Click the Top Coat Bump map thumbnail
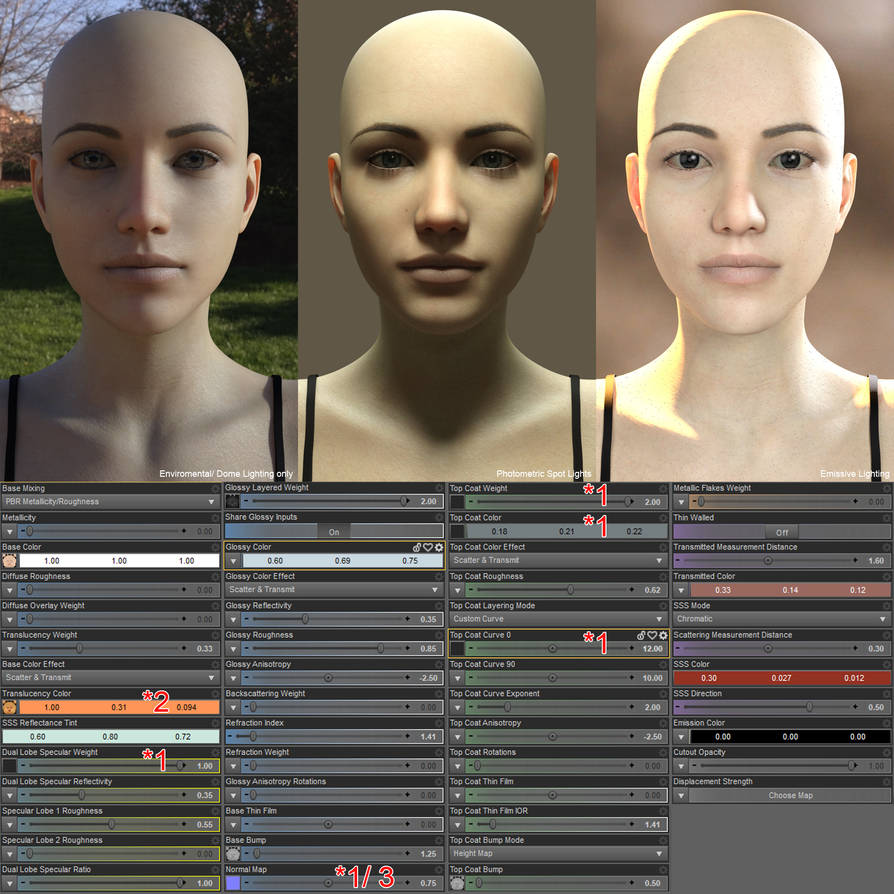 457,883
